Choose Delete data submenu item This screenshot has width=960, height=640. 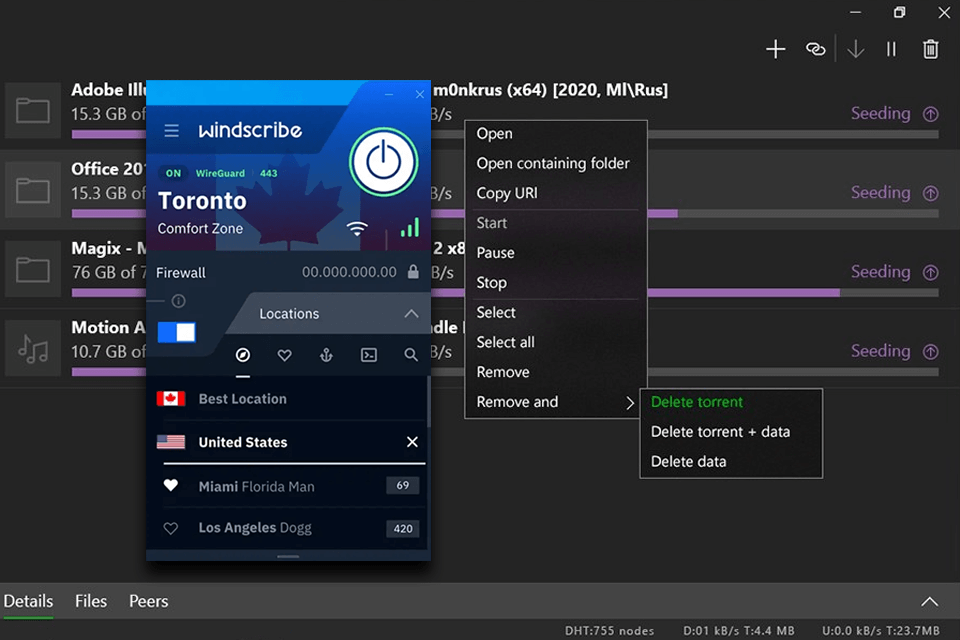point(731,462)
